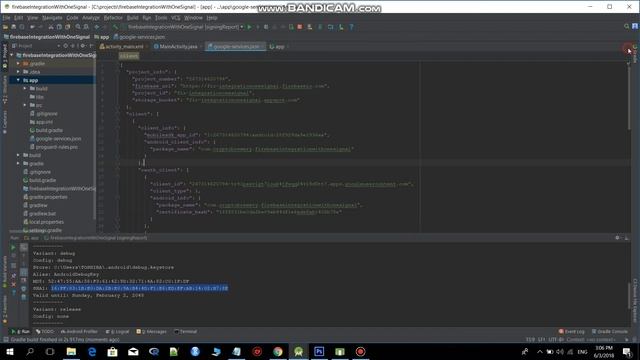
Task: Open the Refactor menu
Action: (113, 18)
